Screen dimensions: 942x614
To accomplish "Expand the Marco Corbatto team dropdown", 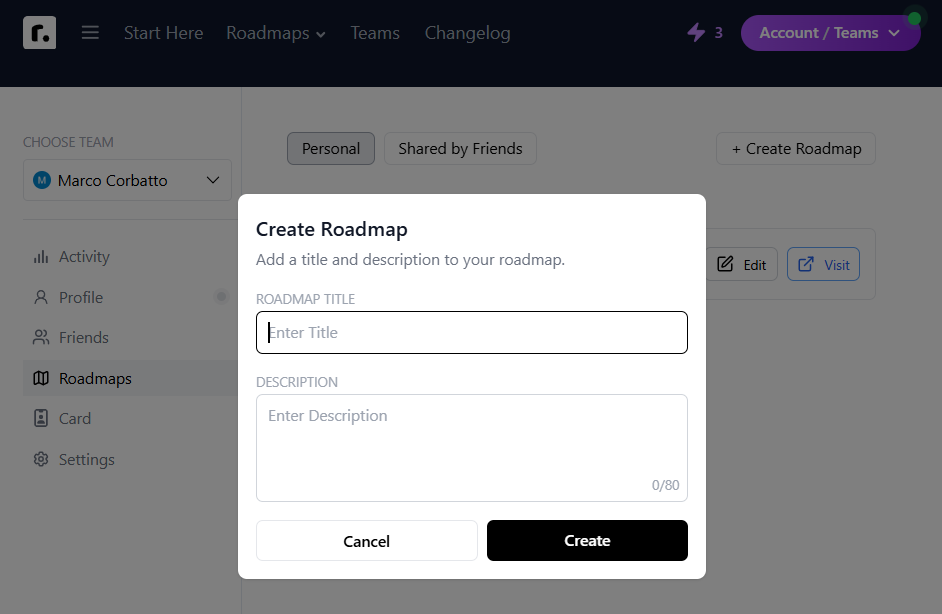I will [127, 180].
